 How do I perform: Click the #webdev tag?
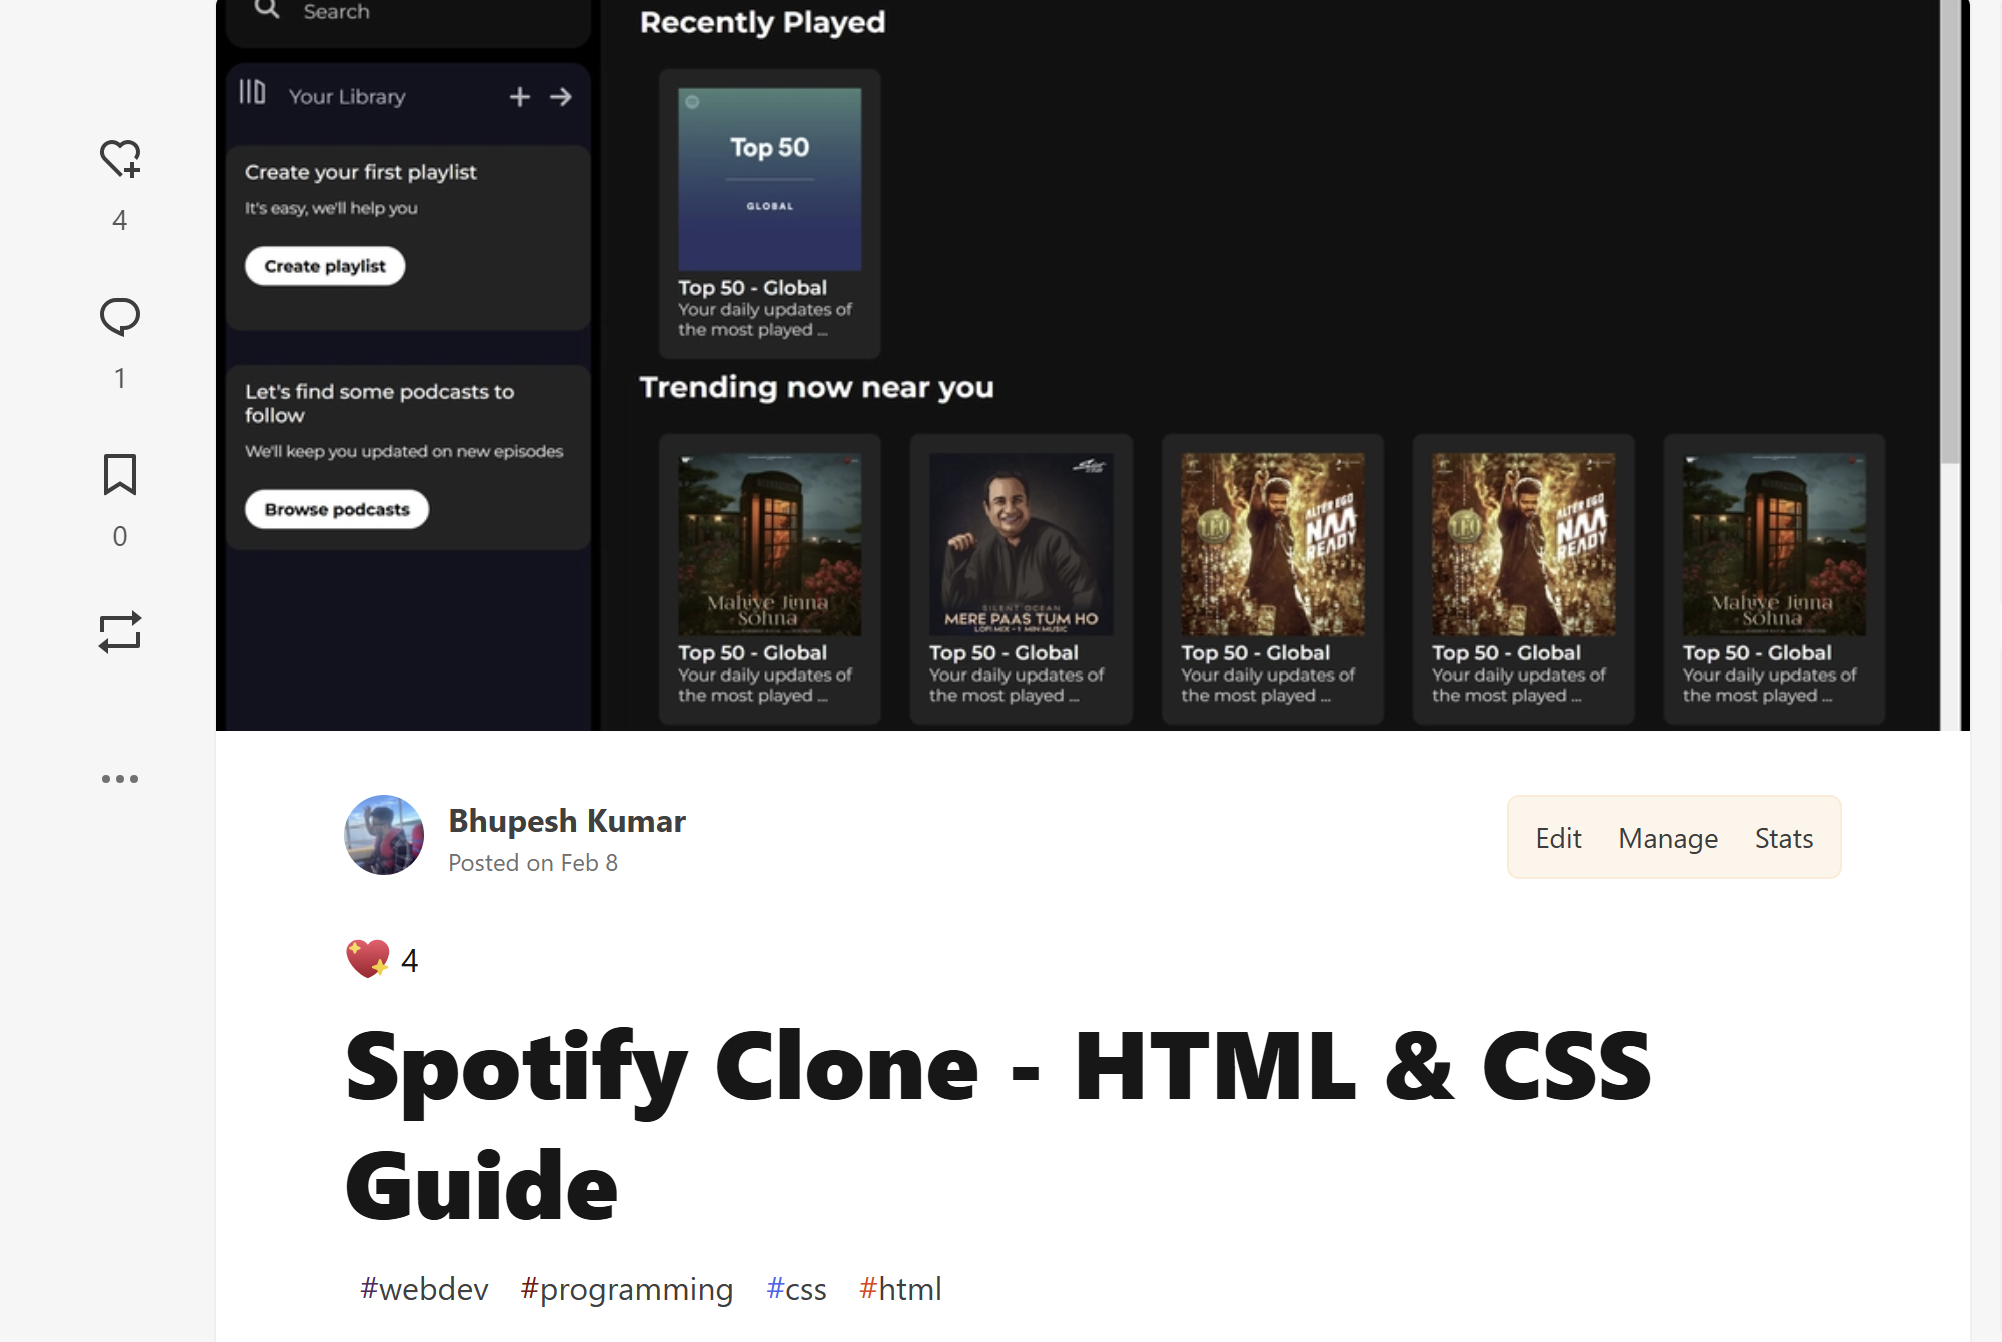click(x=424, y=1289)
